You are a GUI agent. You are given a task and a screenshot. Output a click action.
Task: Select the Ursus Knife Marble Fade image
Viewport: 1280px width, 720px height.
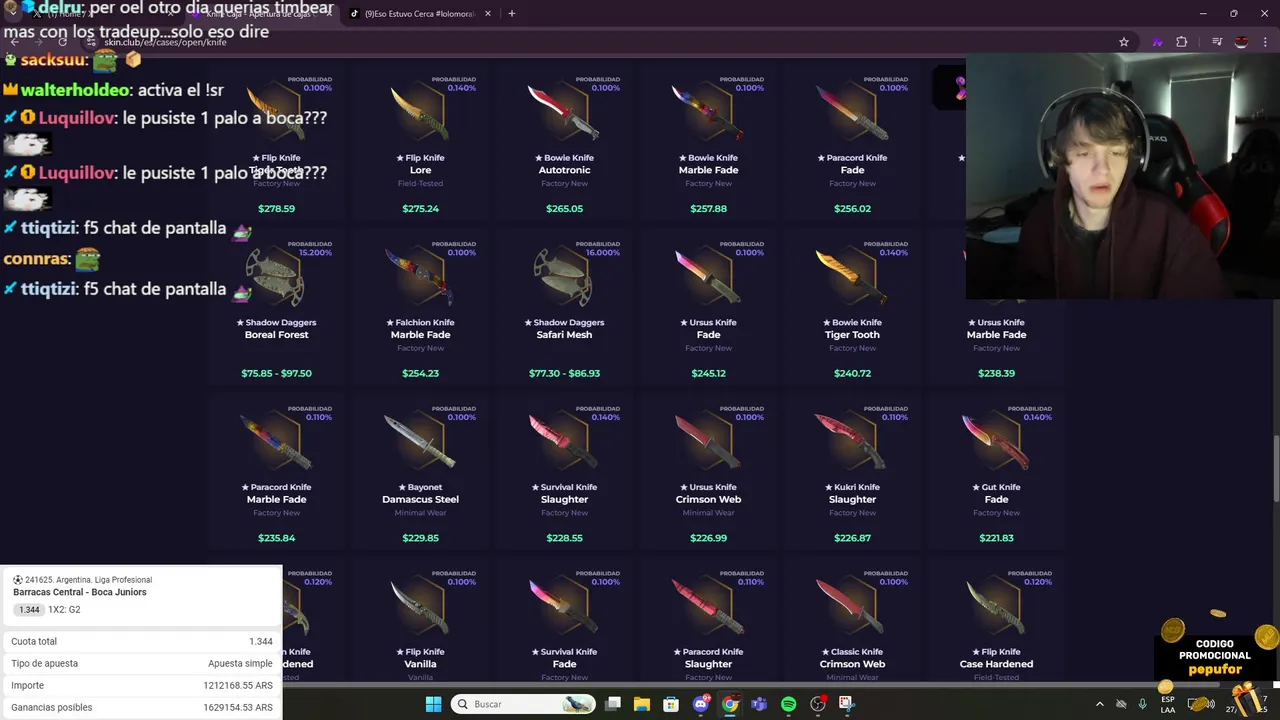[x=996, y=277]
